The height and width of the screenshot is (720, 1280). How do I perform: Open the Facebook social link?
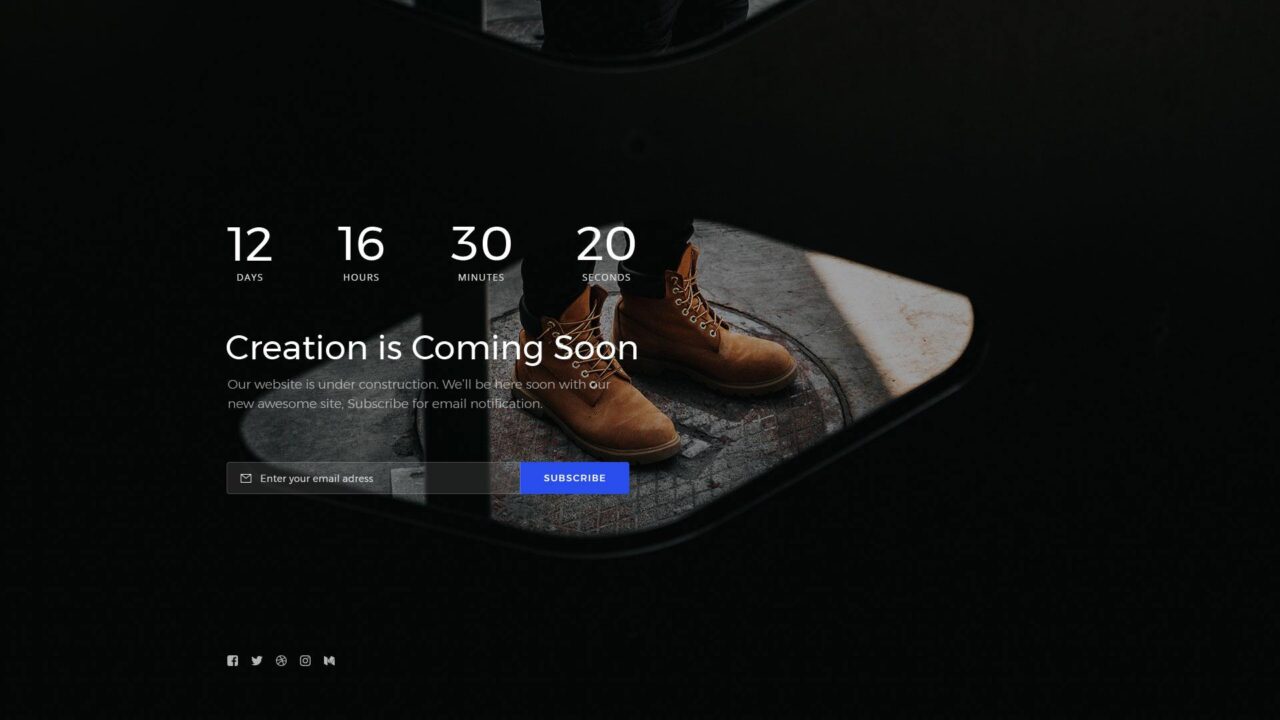(233, 661)
